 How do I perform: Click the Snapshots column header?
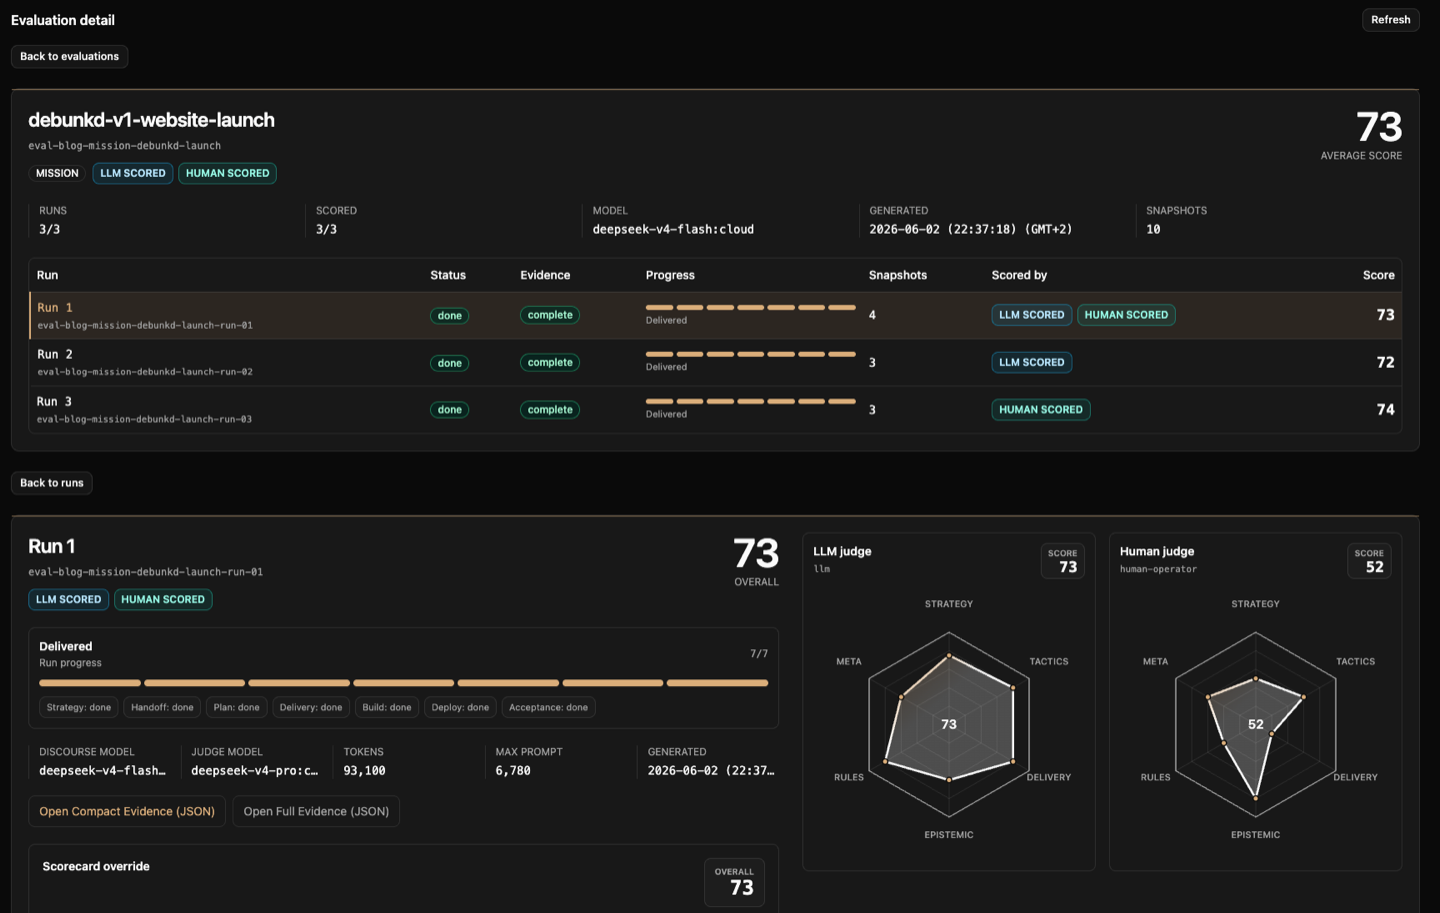coord(898,275)
